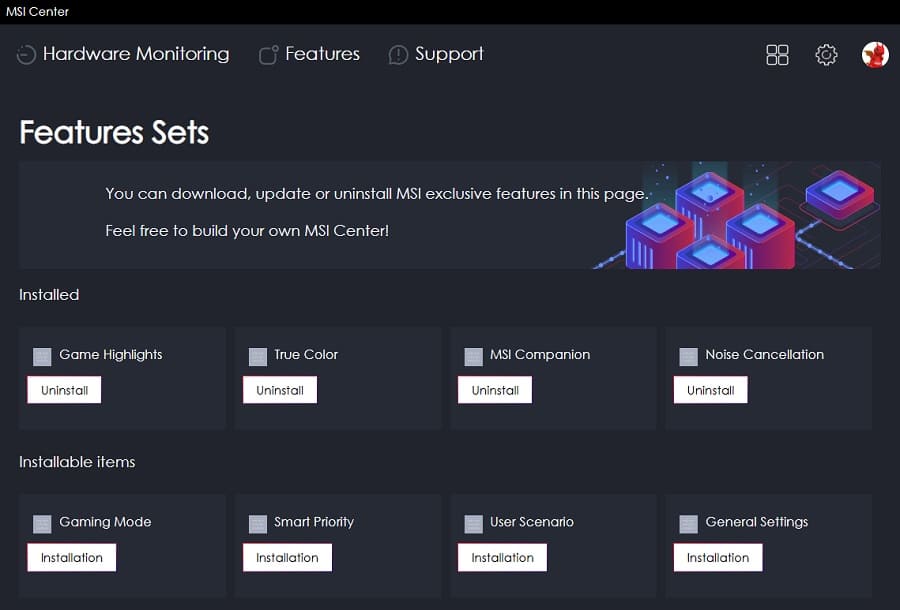Image resolution: width=900 pixels, height=610 pixels.
Task: Open settings via the gear icon
Action: 826,55
